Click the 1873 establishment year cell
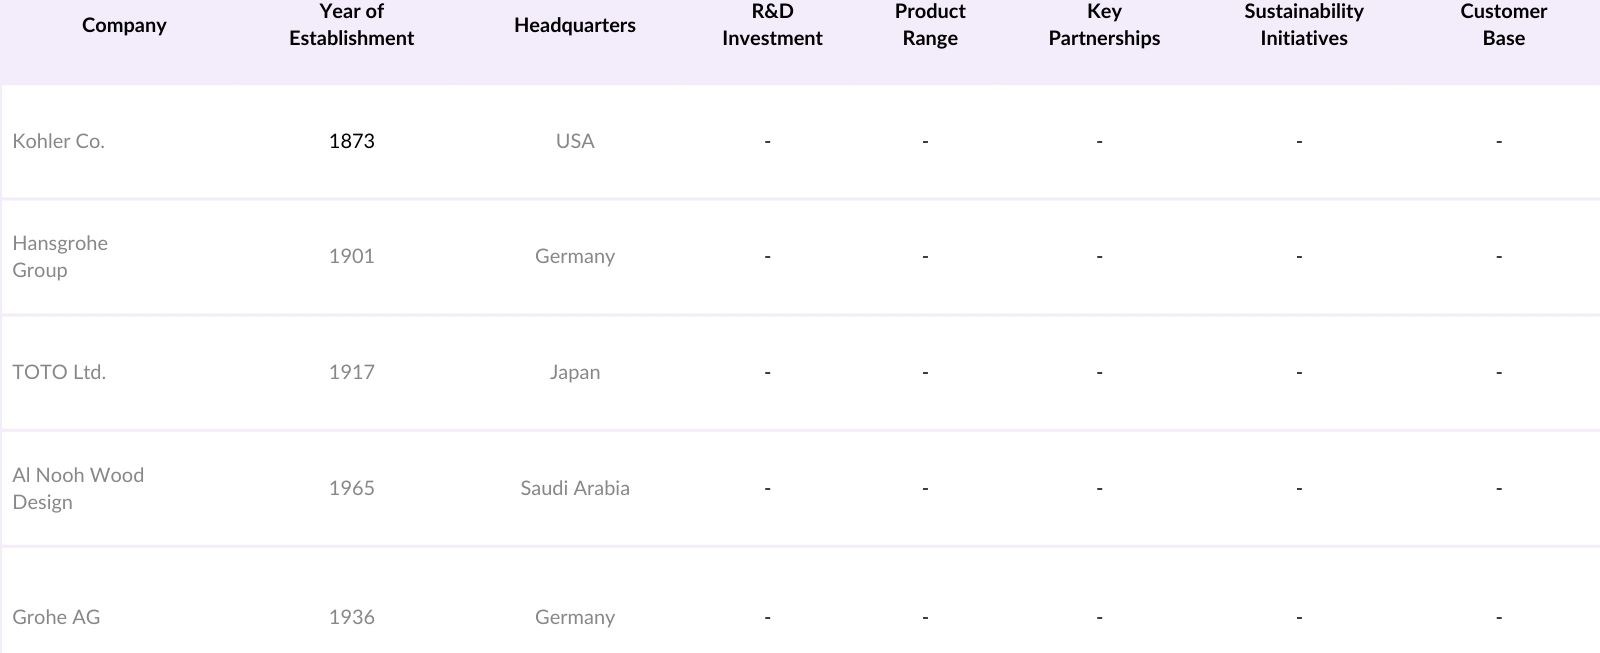1600x653 pixels. coord(351,141)
